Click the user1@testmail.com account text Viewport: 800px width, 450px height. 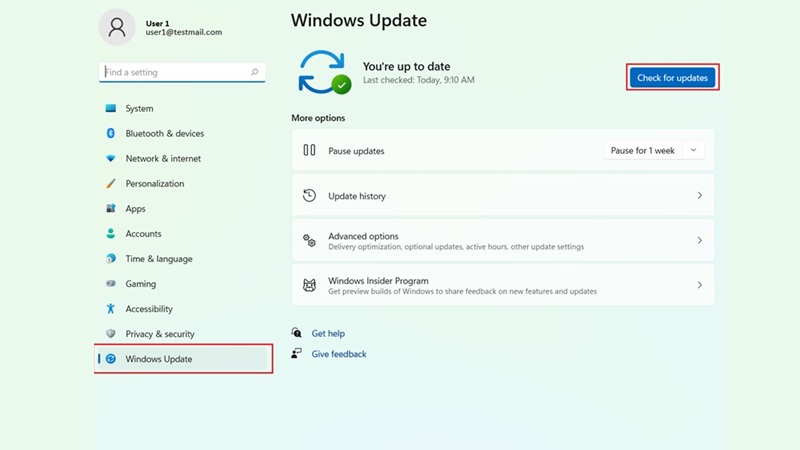tap(184, 32)
